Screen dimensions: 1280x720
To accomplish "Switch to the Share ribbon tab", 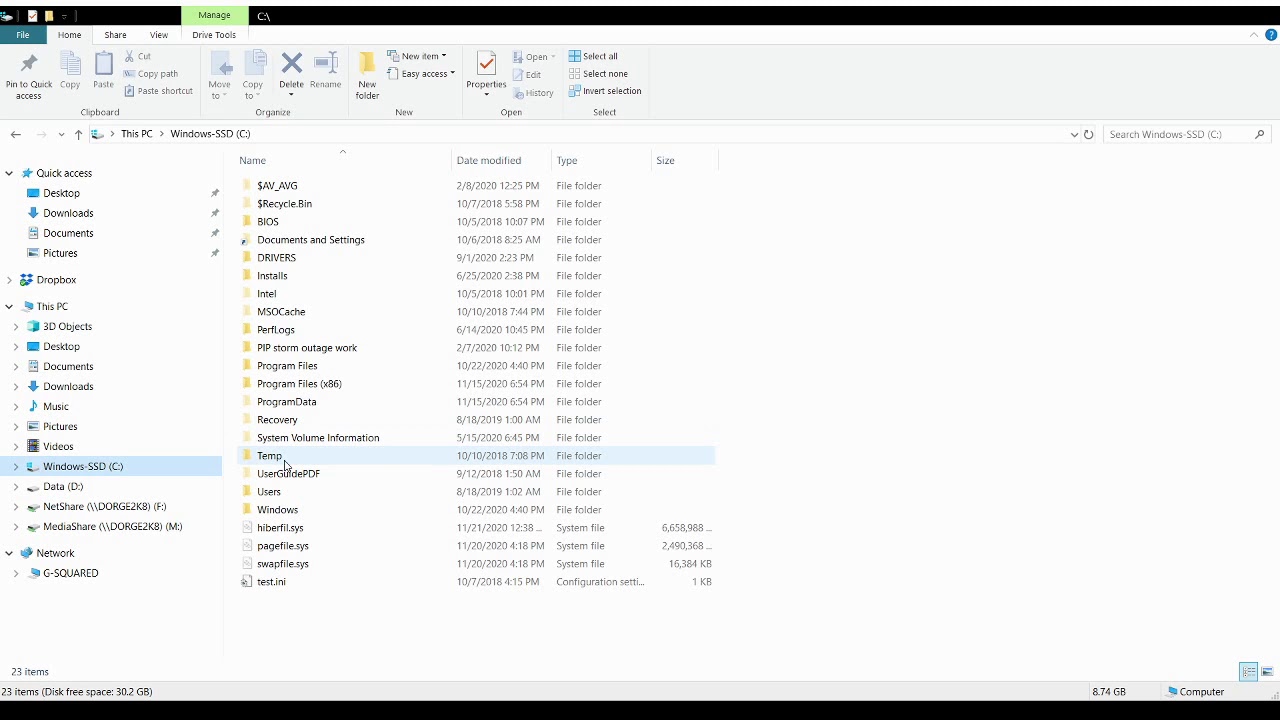I will pyautogui.click(x=115, y=35).
